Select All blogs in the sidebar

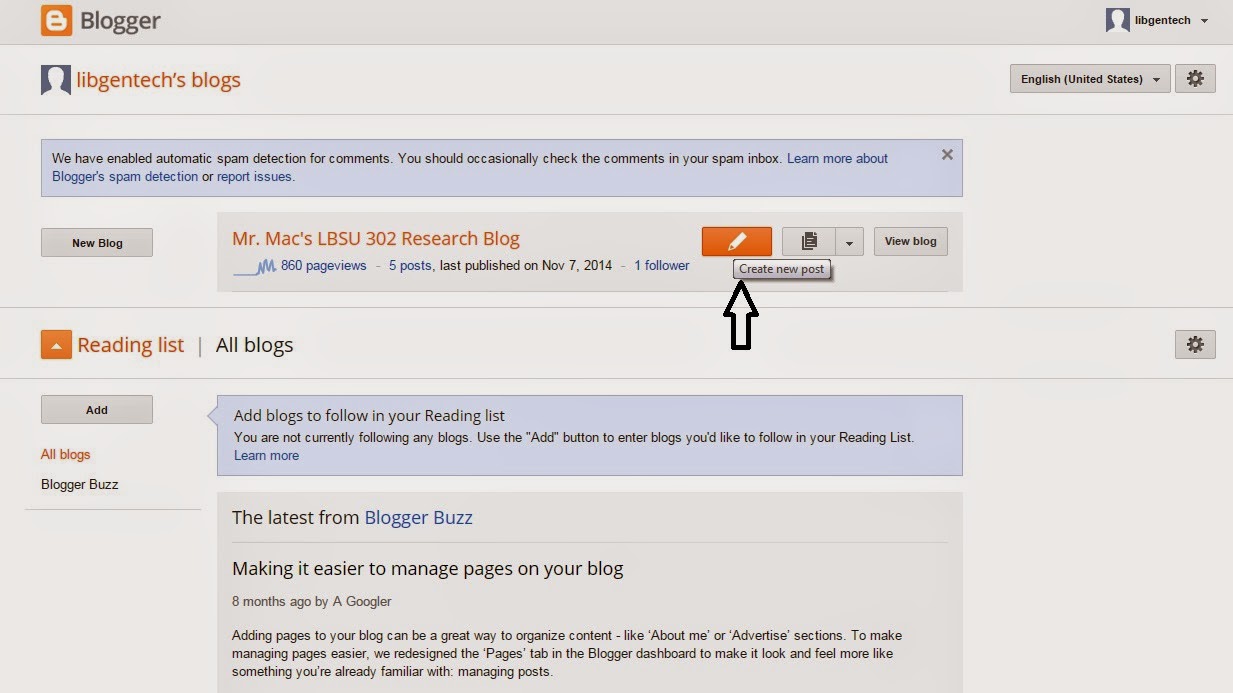(x=66, y=454)
